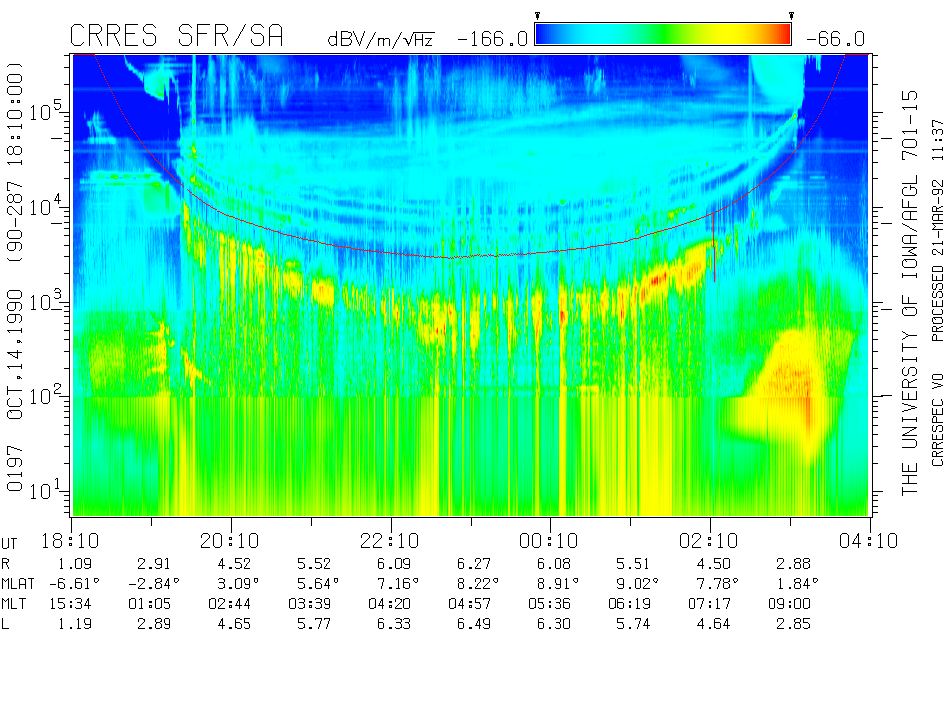Viewport: 945px width, 720px height.
Task: Click the L value '2.89'
Action: click(x=154, y=624)
